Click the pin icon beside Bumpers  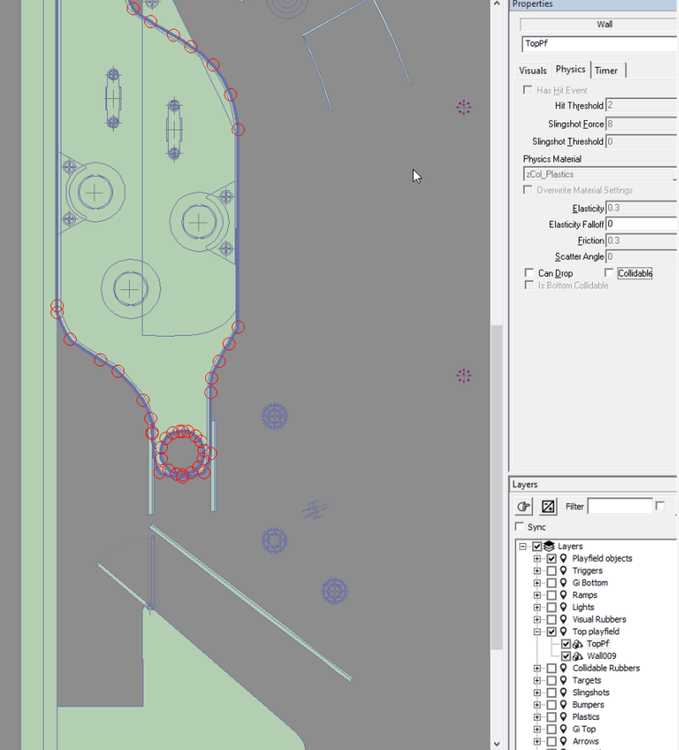[x=564, y=705]
